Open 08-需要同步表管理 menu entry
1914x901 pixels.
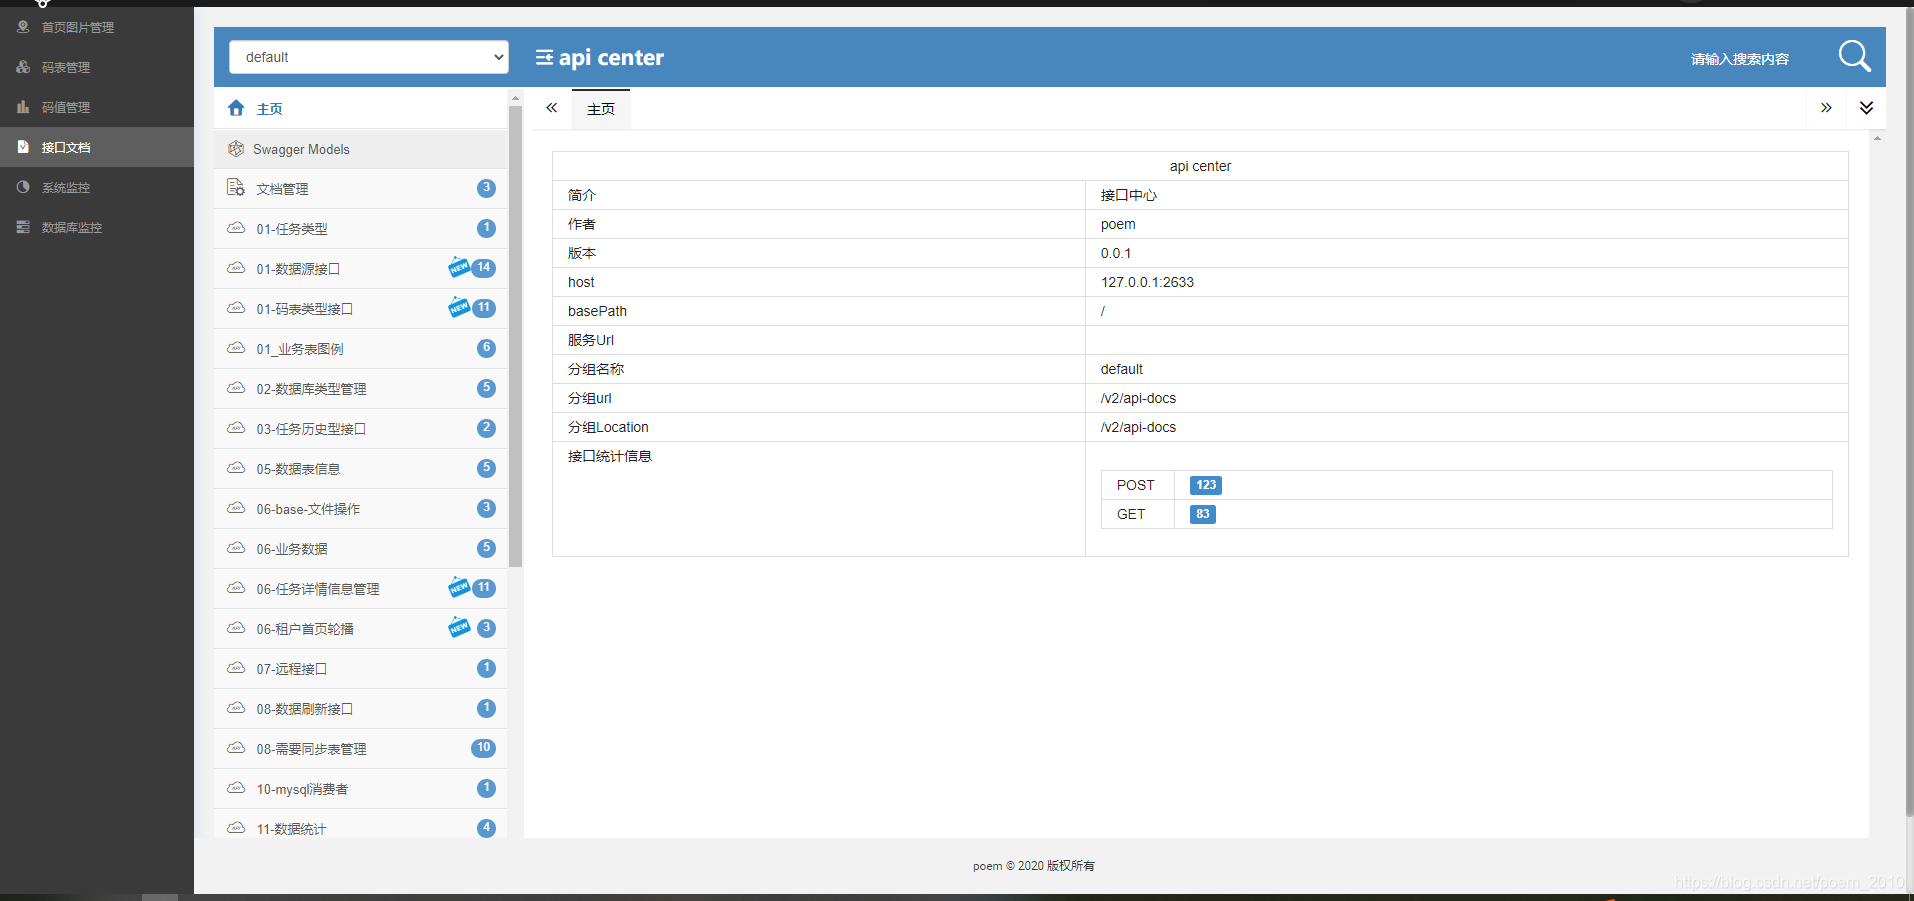click(x=361, y=749)
